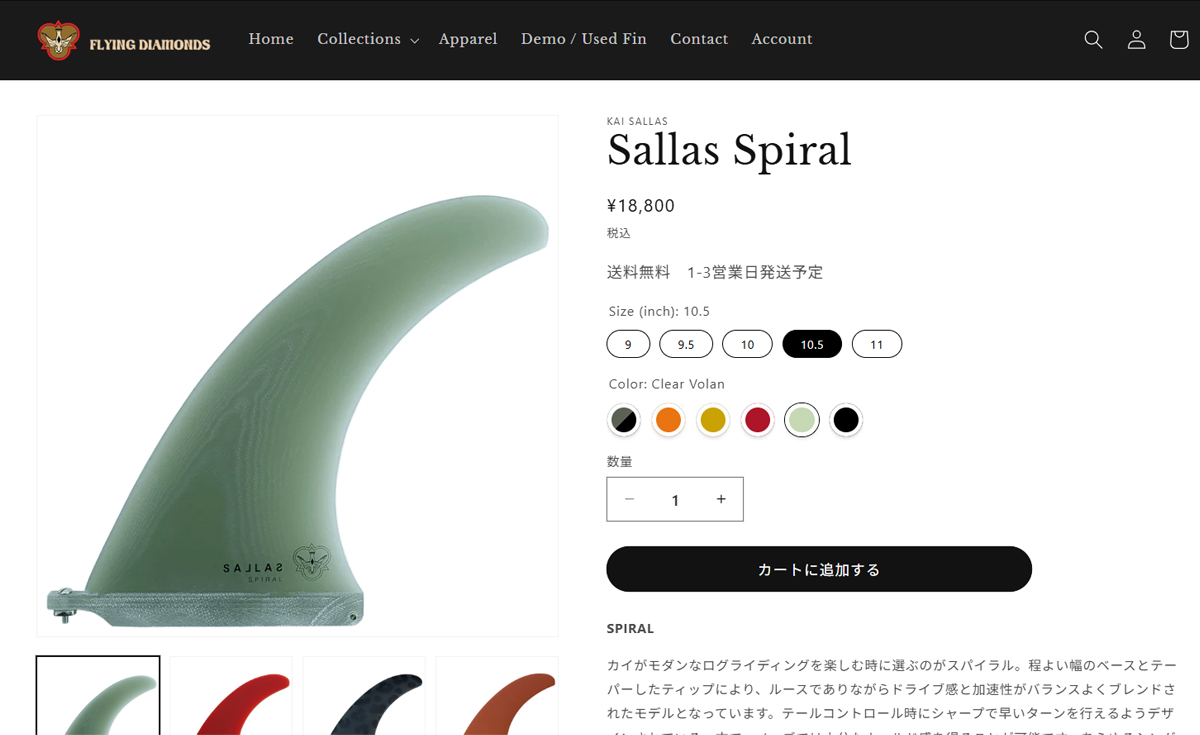
Task: Choose the 9.5 inch size
Action: (686, 344)
